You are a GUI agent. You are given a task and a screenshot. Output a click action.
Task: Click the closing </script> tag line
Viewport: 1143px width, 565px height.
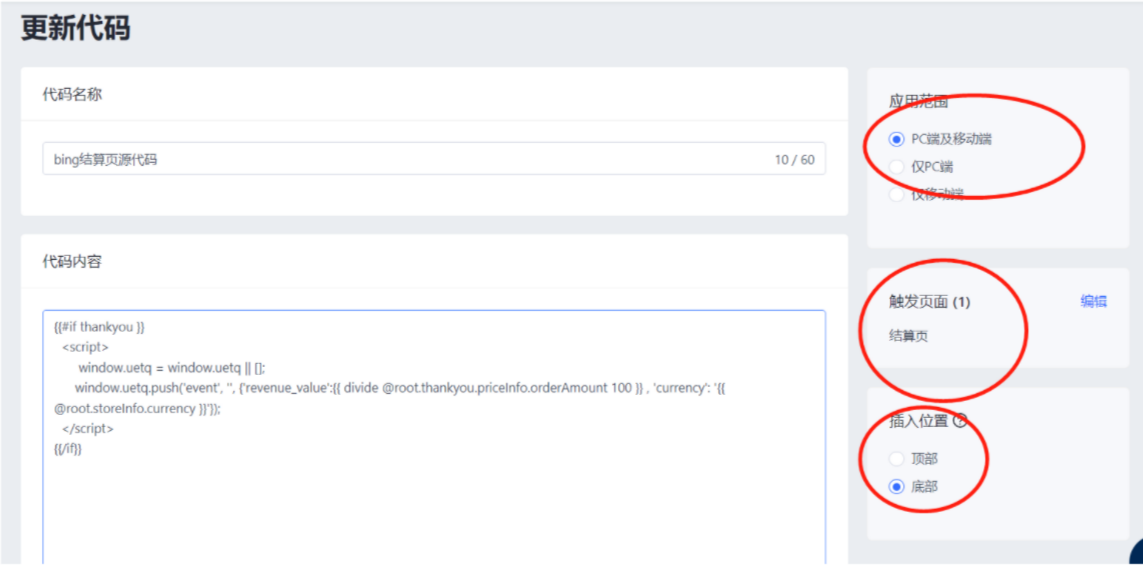click(88, 429)
